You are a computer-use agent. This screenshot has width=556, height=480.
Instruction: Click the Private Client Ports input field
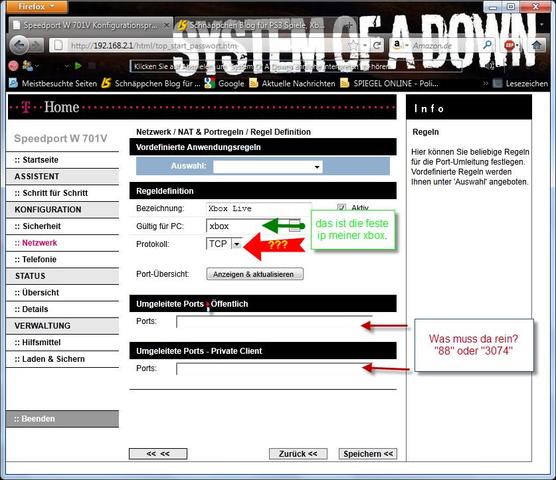click(274, 369)
